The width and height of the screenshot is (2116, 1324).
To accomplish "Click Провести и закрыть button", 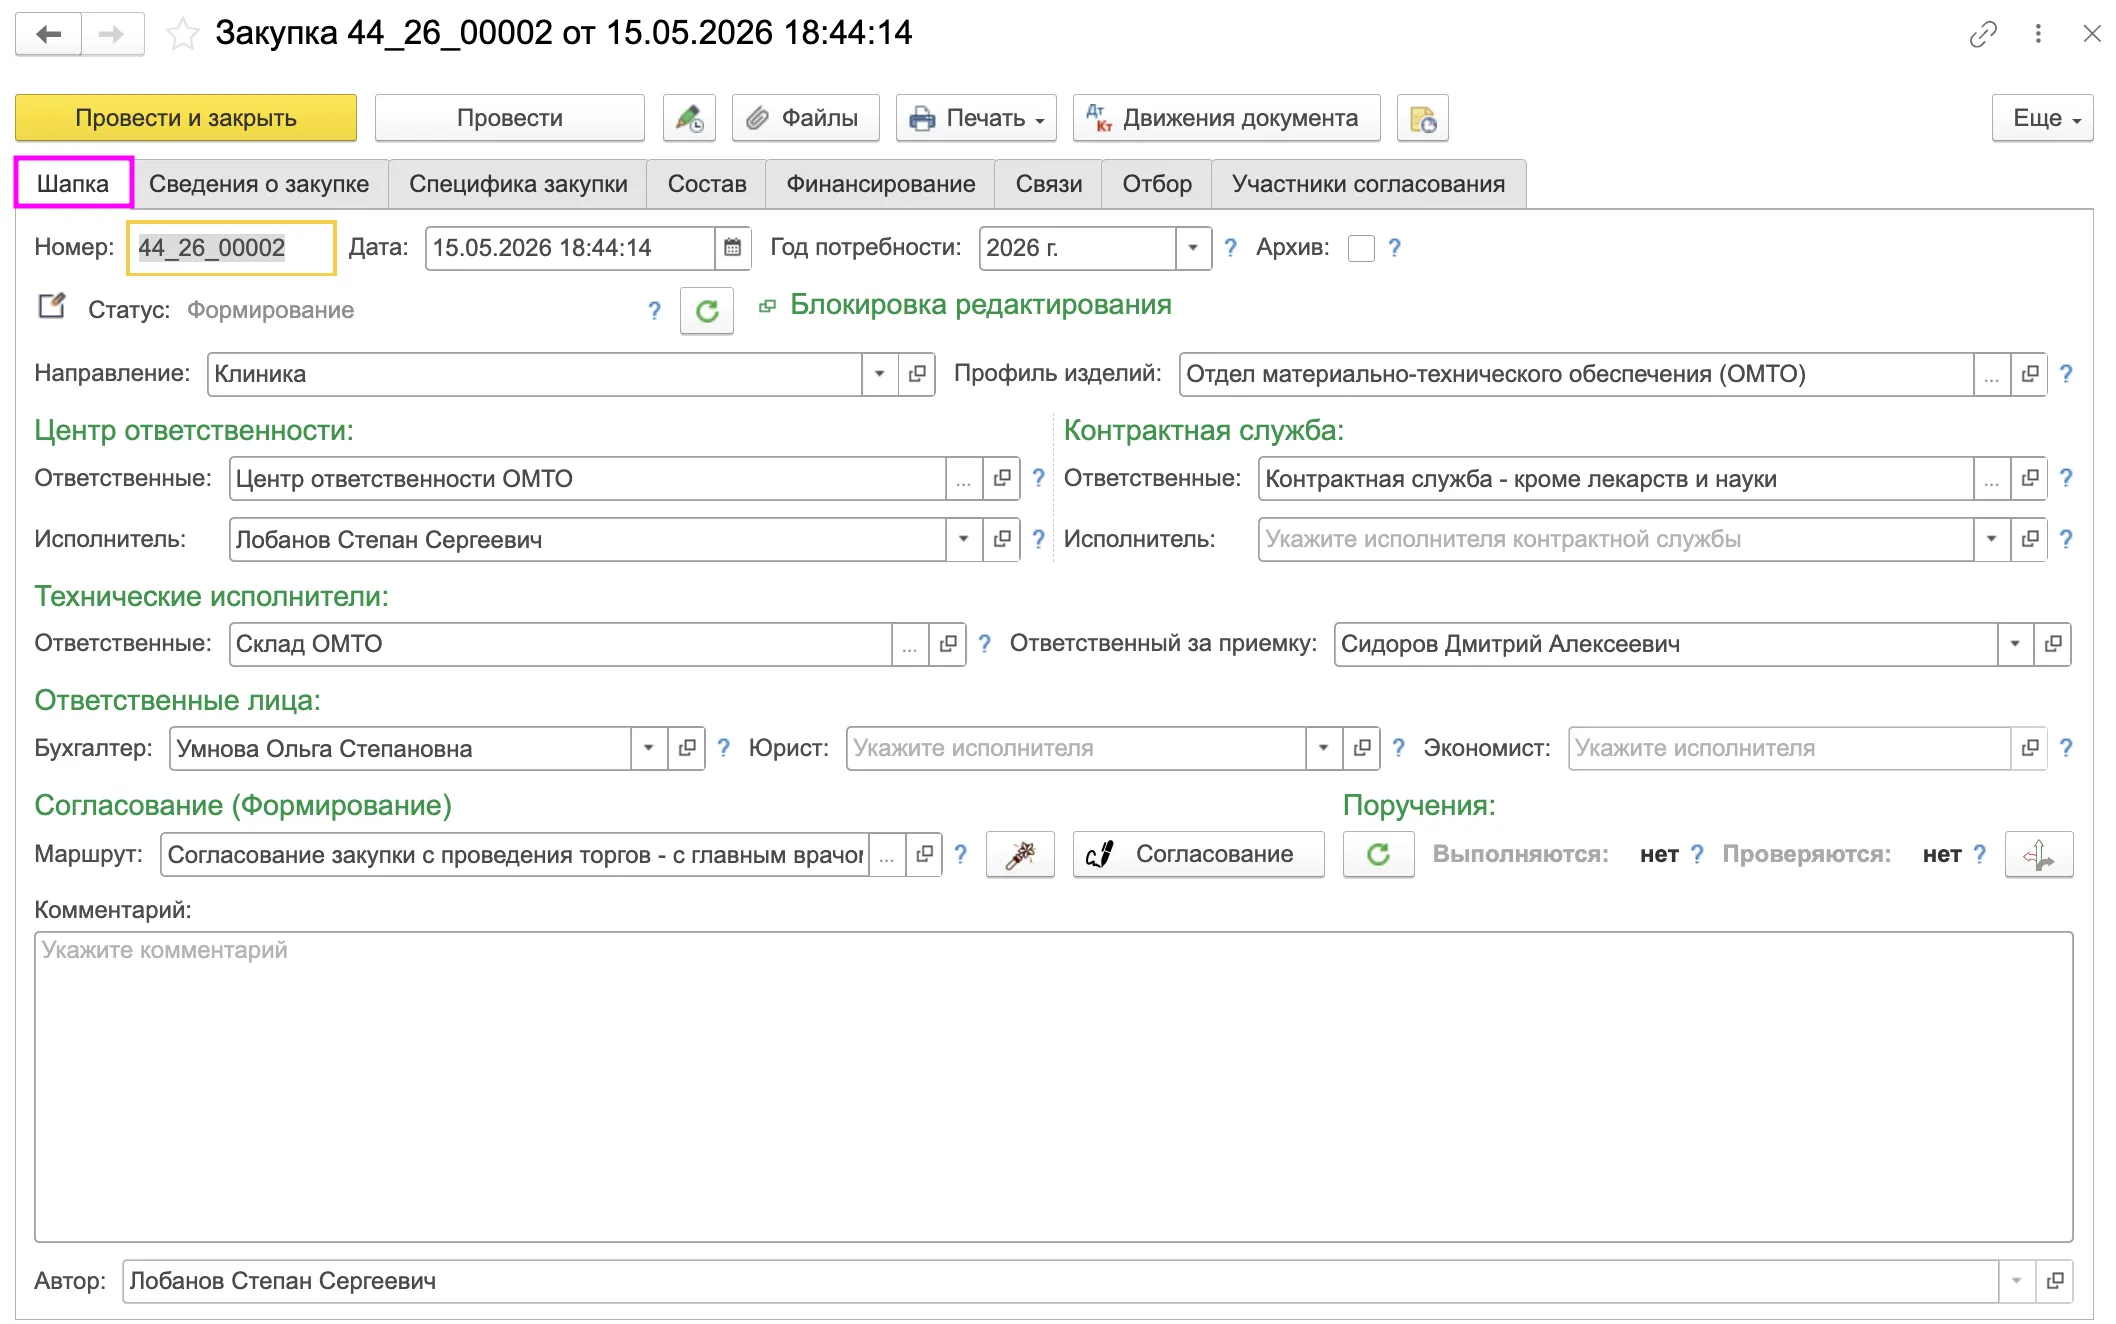I will point(186,118).
